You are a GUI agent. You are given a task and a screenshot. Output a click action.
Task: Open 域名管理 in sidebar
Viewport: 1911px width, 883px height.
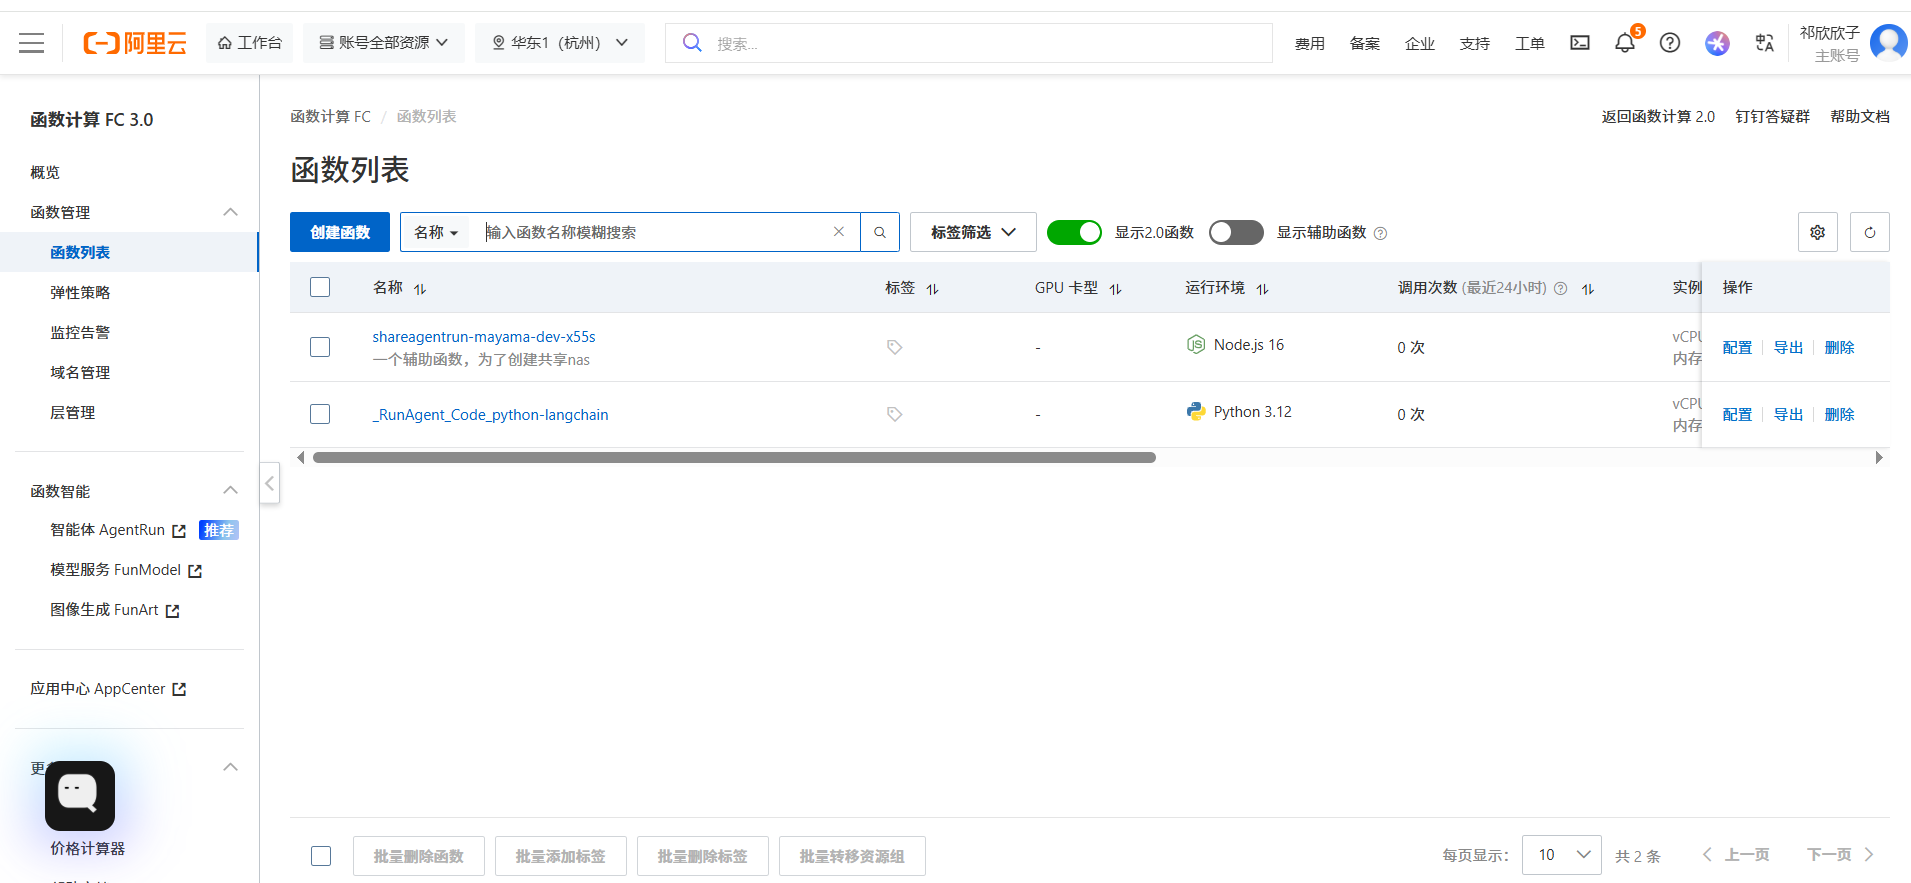click(x=80, y=372)
